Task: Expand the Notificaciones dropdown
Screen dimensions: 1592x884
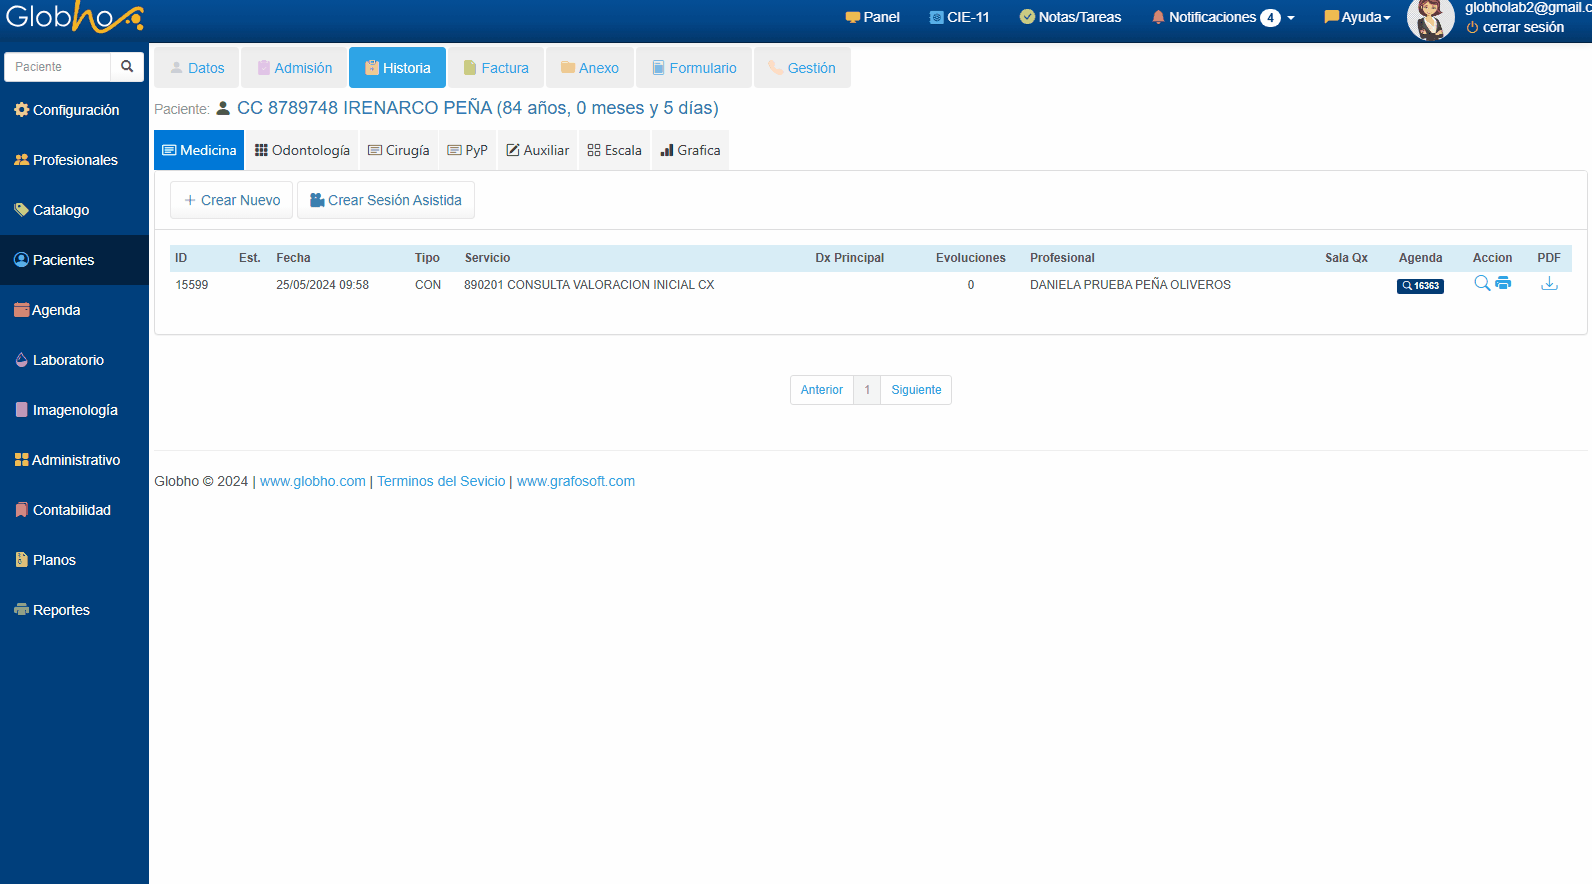Action: pyautogui.click(x=1223, y=17)
